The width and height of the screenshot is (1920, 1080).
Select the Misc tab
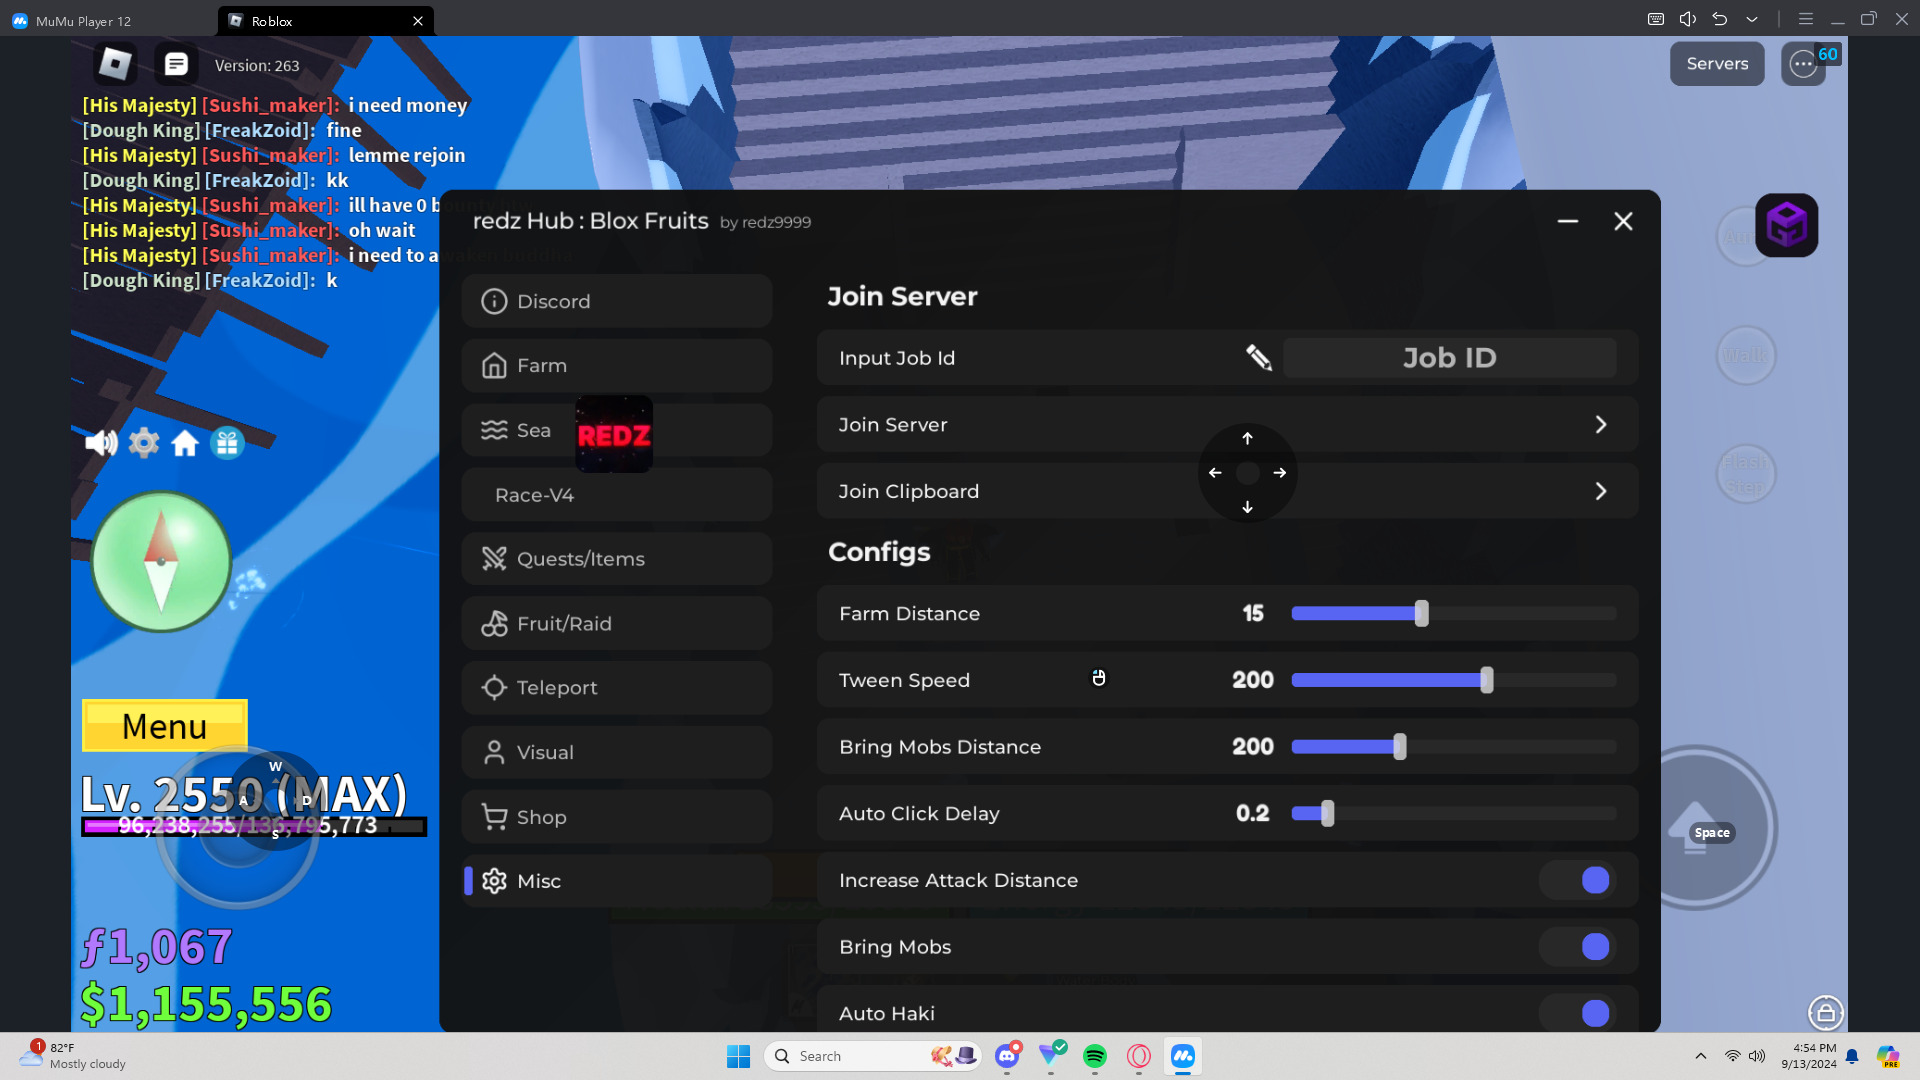(617, 881)
